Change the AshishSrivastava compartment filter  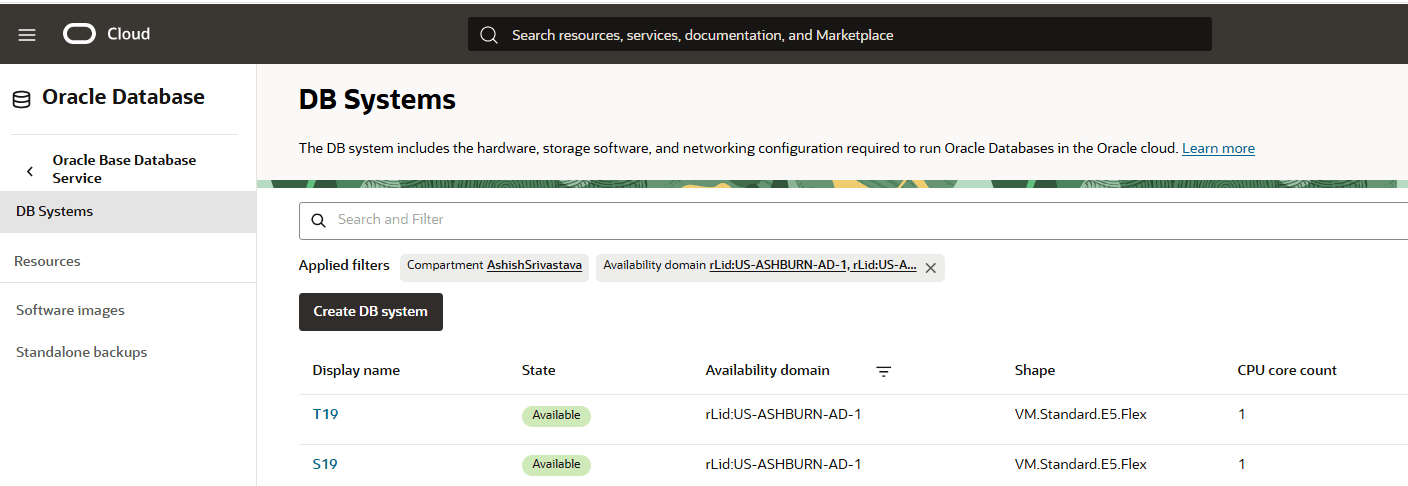tap(534, 266)
